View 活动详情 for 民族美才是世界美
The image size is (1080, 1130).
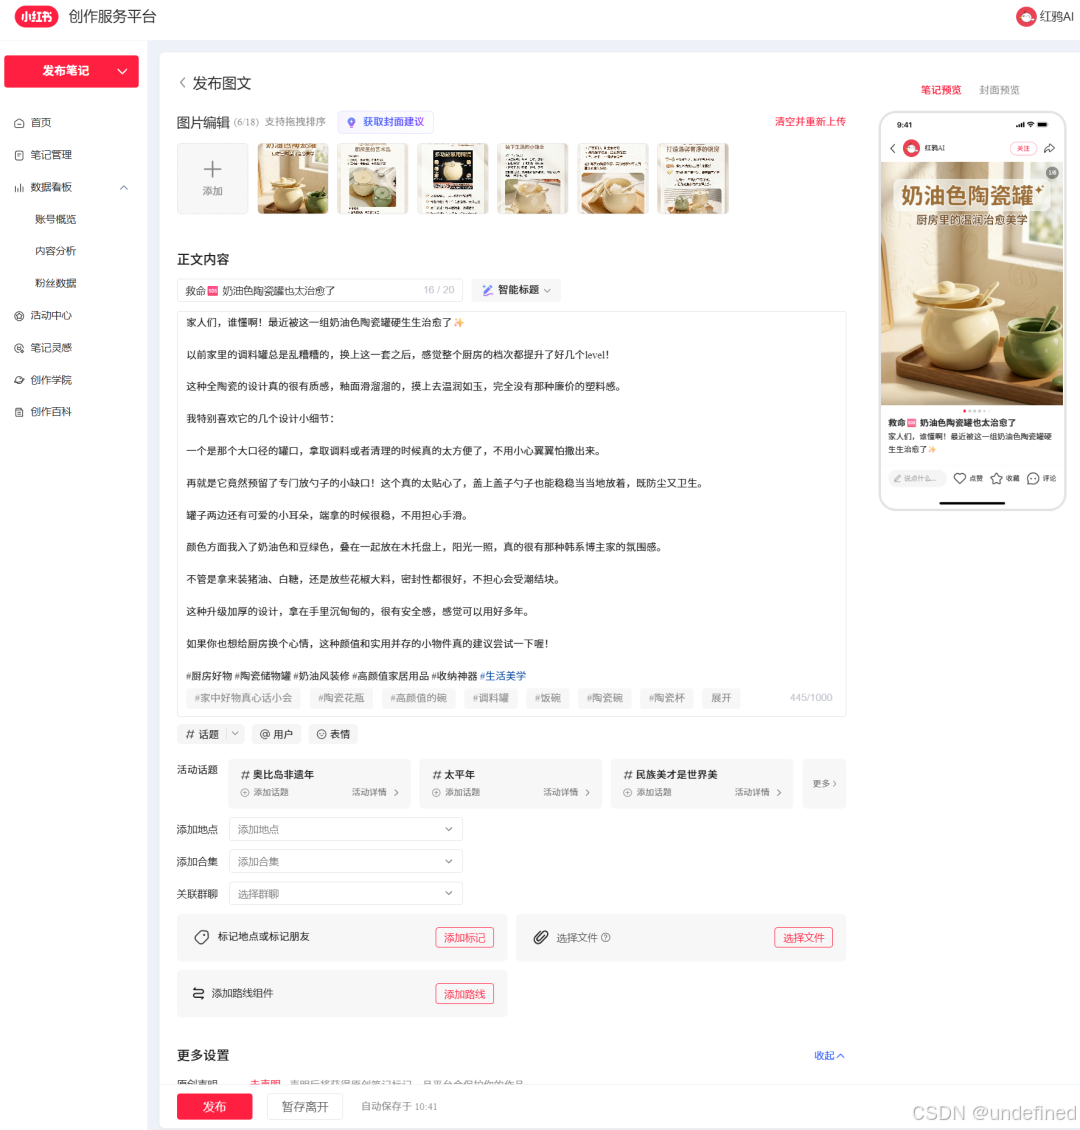click(759, 793)
